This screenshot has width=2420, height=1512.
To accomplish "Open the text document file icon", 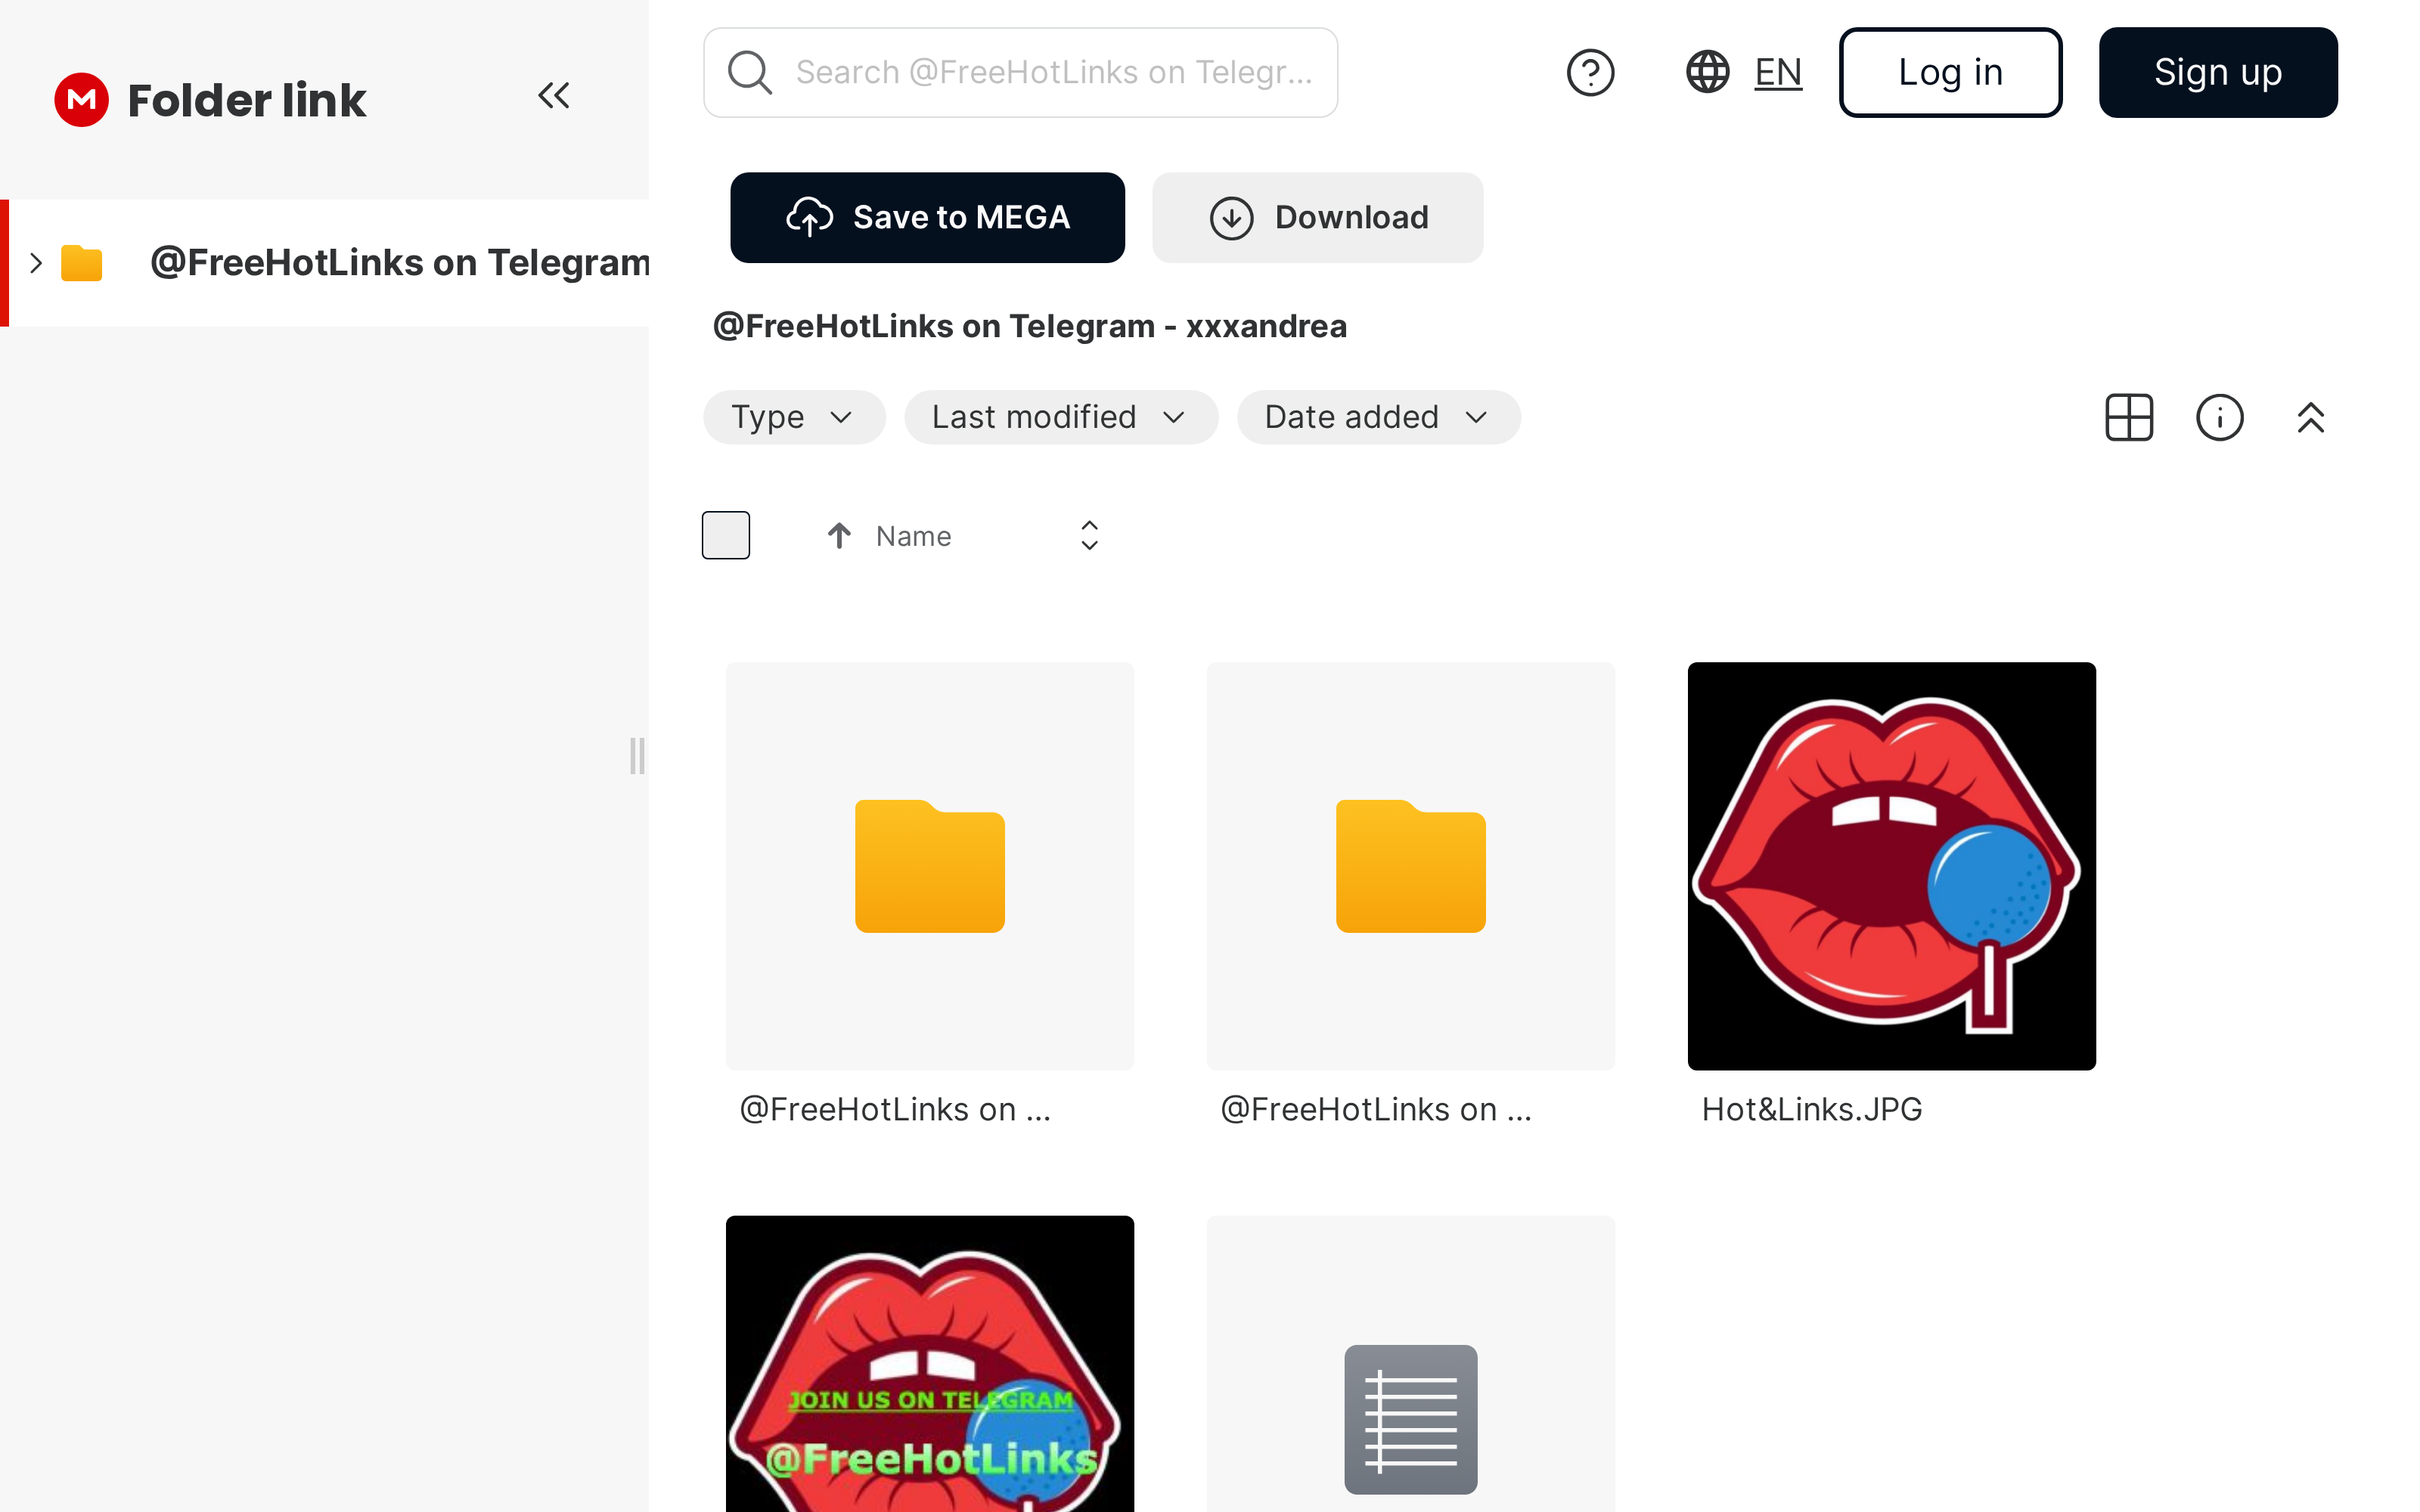I will click(1410, 1418).
